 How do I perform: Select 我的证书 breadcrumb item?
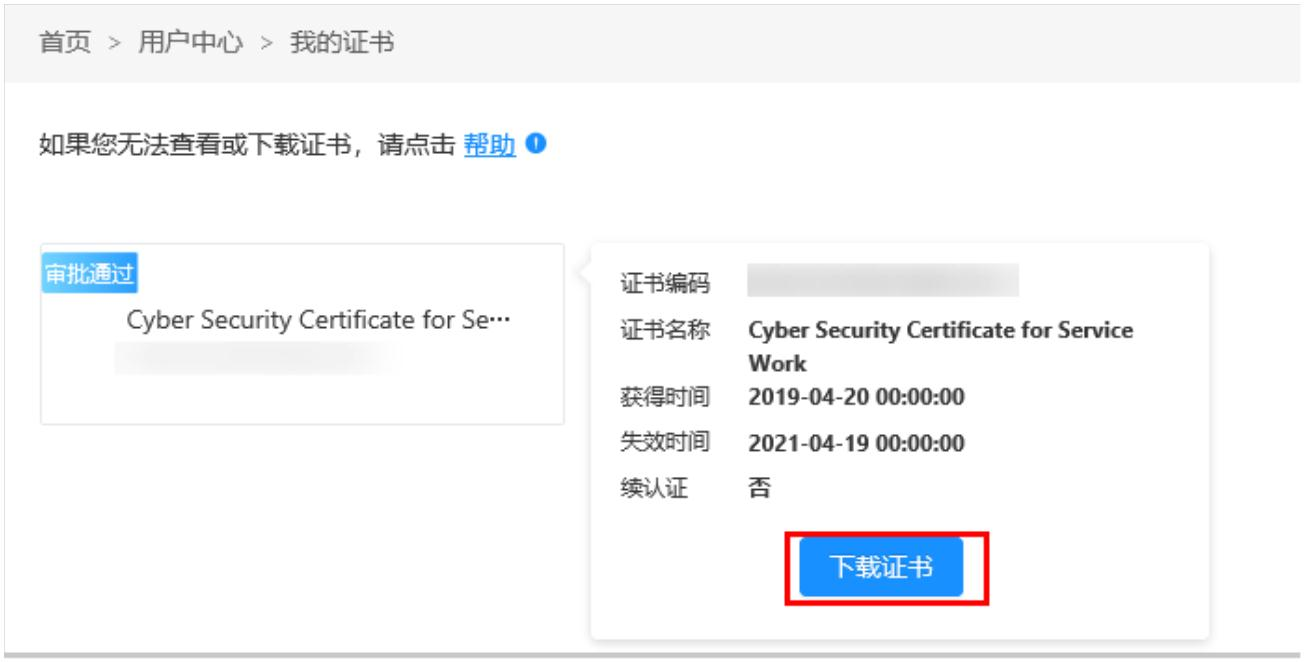342,43
